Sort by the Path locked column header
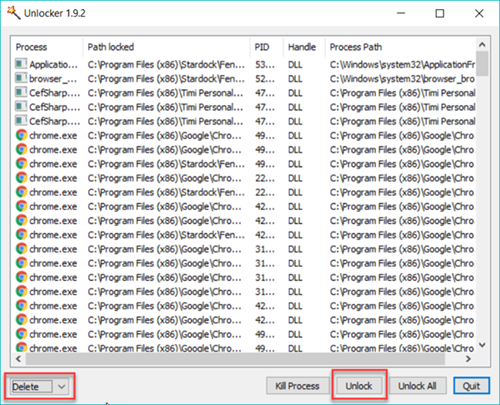The width and height of the screenshot is (500, 405). [166, 47]
